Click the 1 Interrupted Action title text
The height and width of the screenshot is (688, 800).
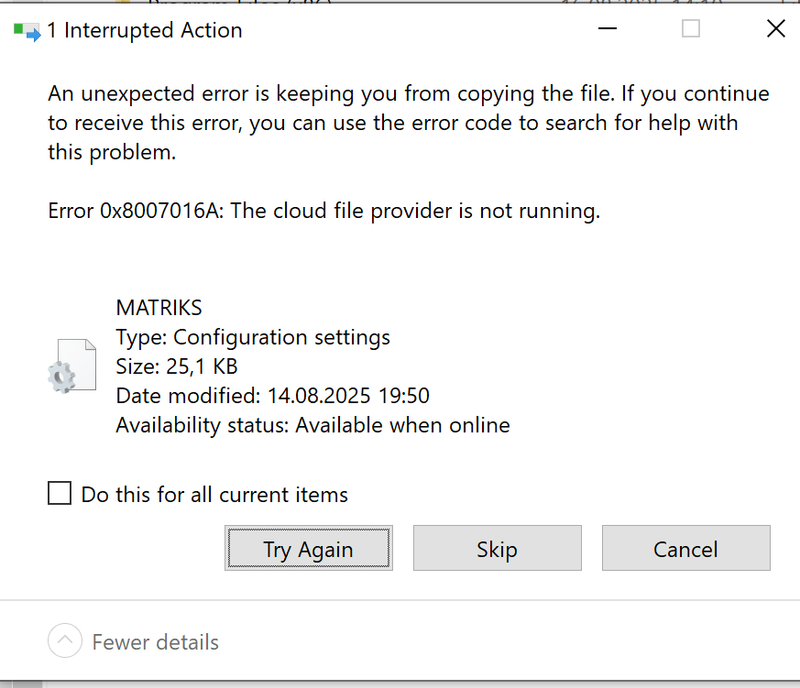(145, 30)
